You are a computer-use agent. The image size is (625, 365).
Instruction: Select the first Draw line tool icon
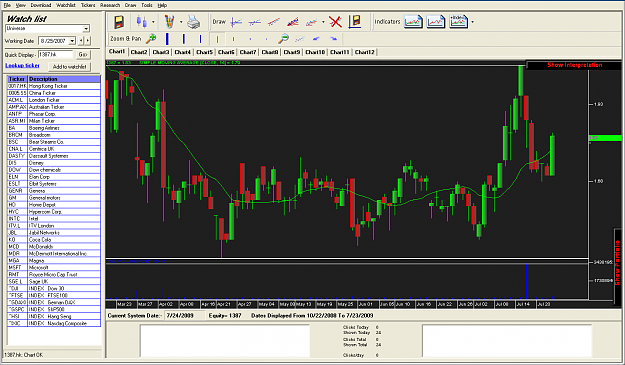[x=236, y=22]
